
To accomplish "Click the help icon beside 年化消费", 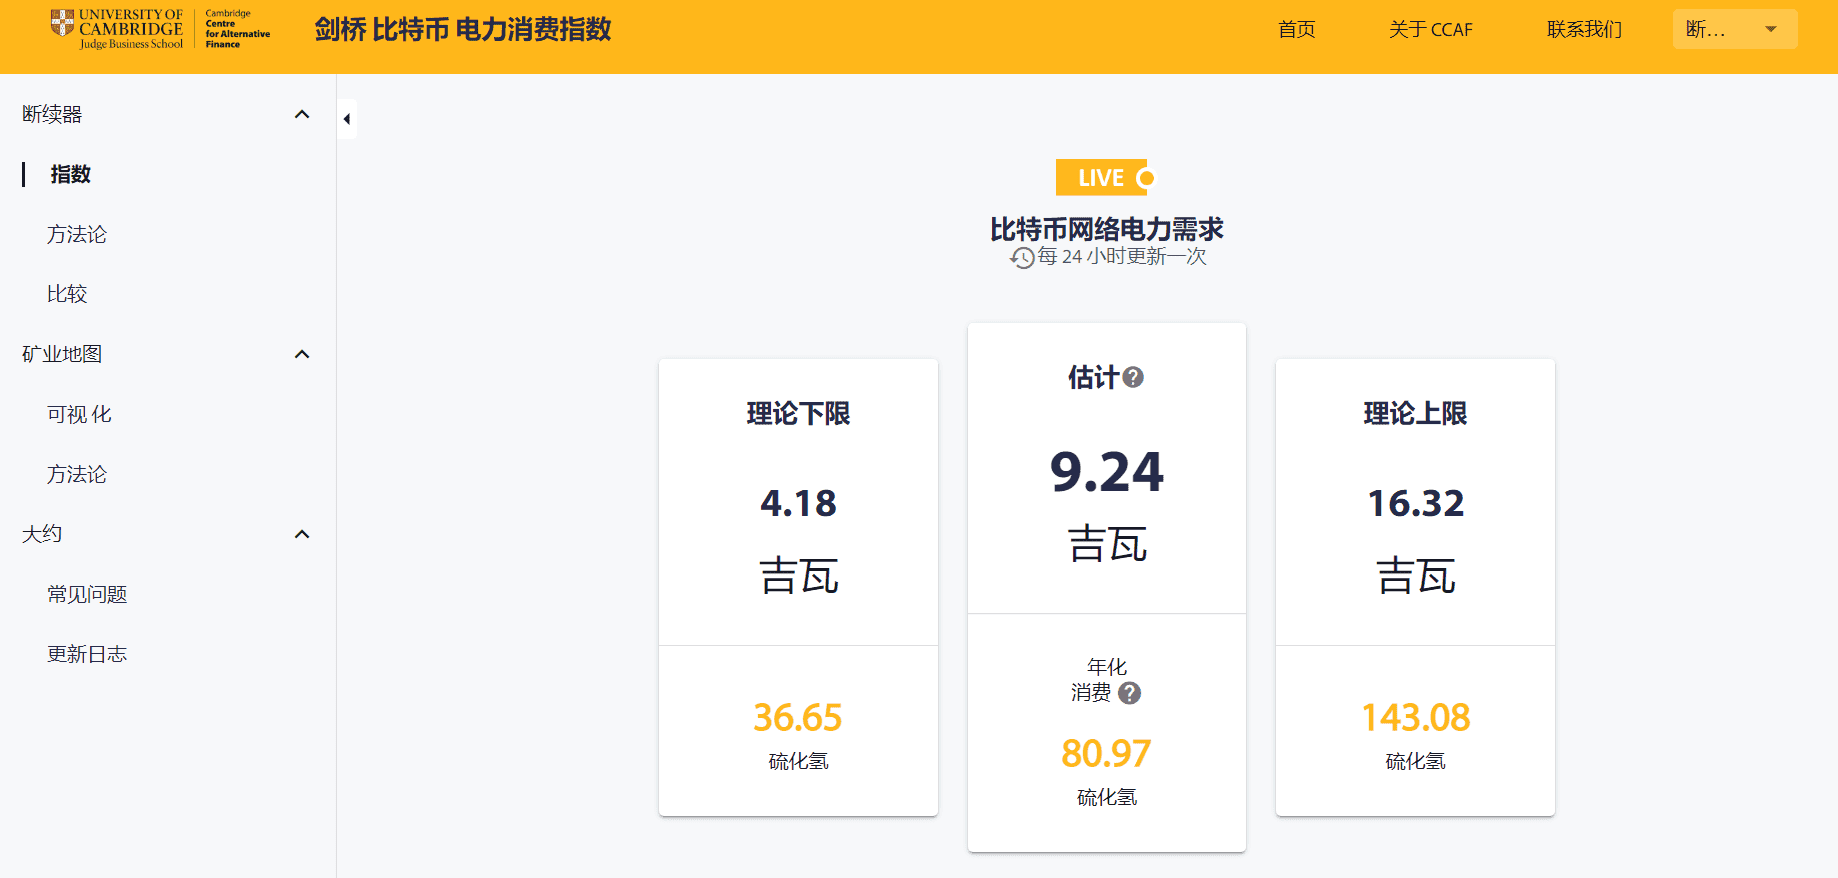I will pos(1129,693).
